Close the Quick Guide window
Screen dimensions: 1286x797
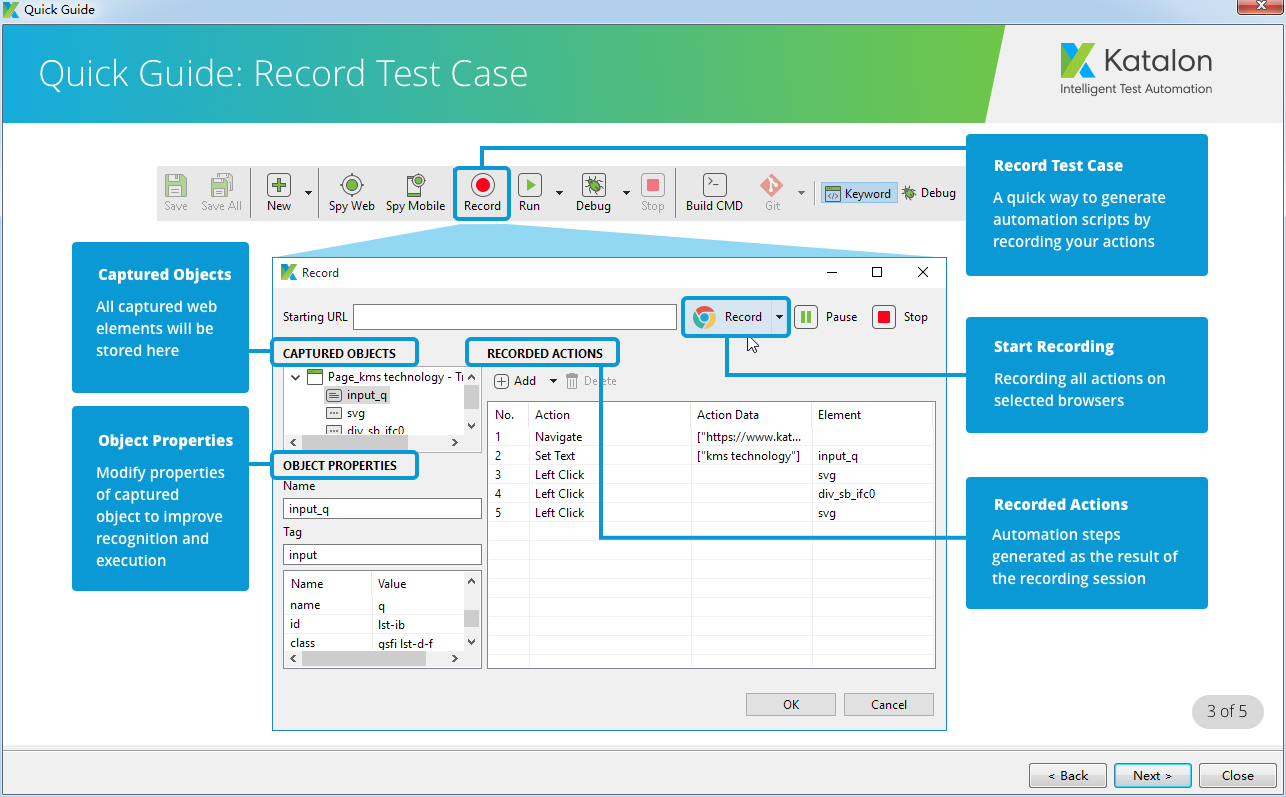[1259, 8]
